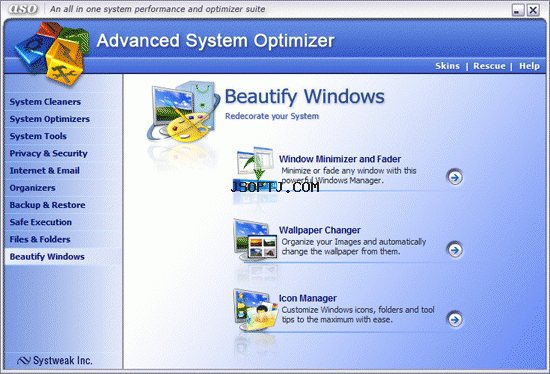Launch Wallpaper Changer with its arrow button

coord(455,250)
